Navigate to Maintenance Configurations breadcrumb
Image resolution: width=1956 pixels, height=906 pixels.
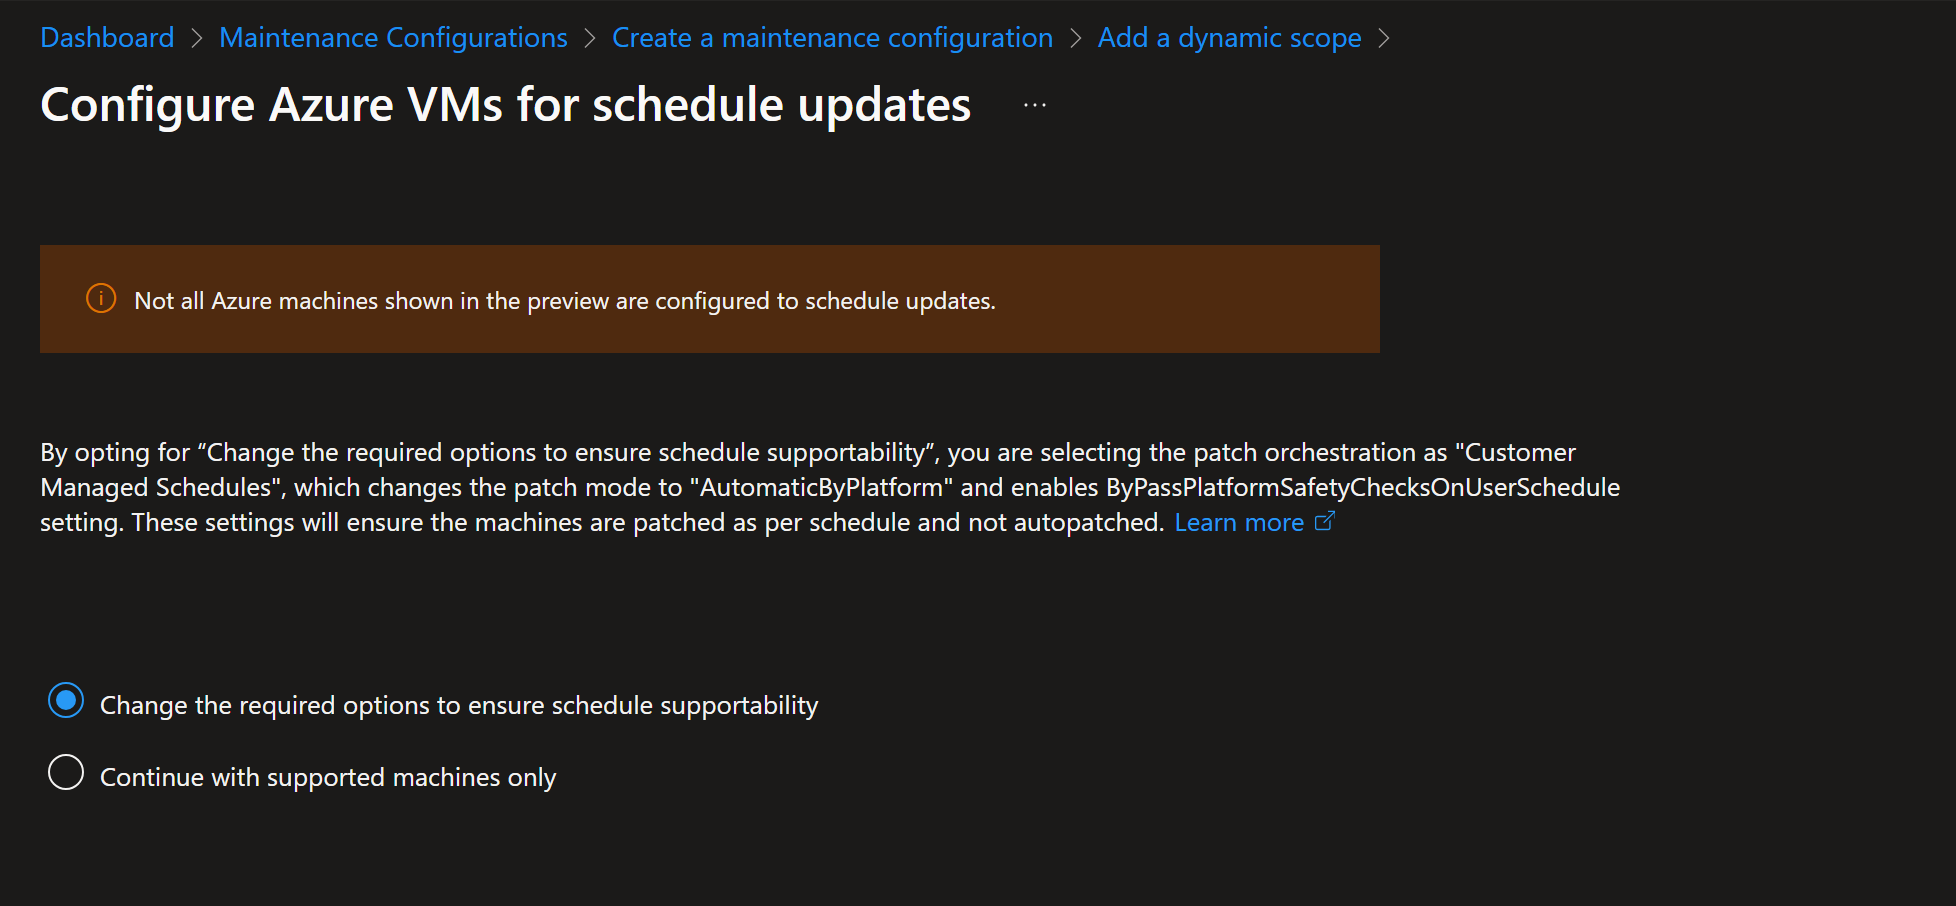(x=392, y=37)
